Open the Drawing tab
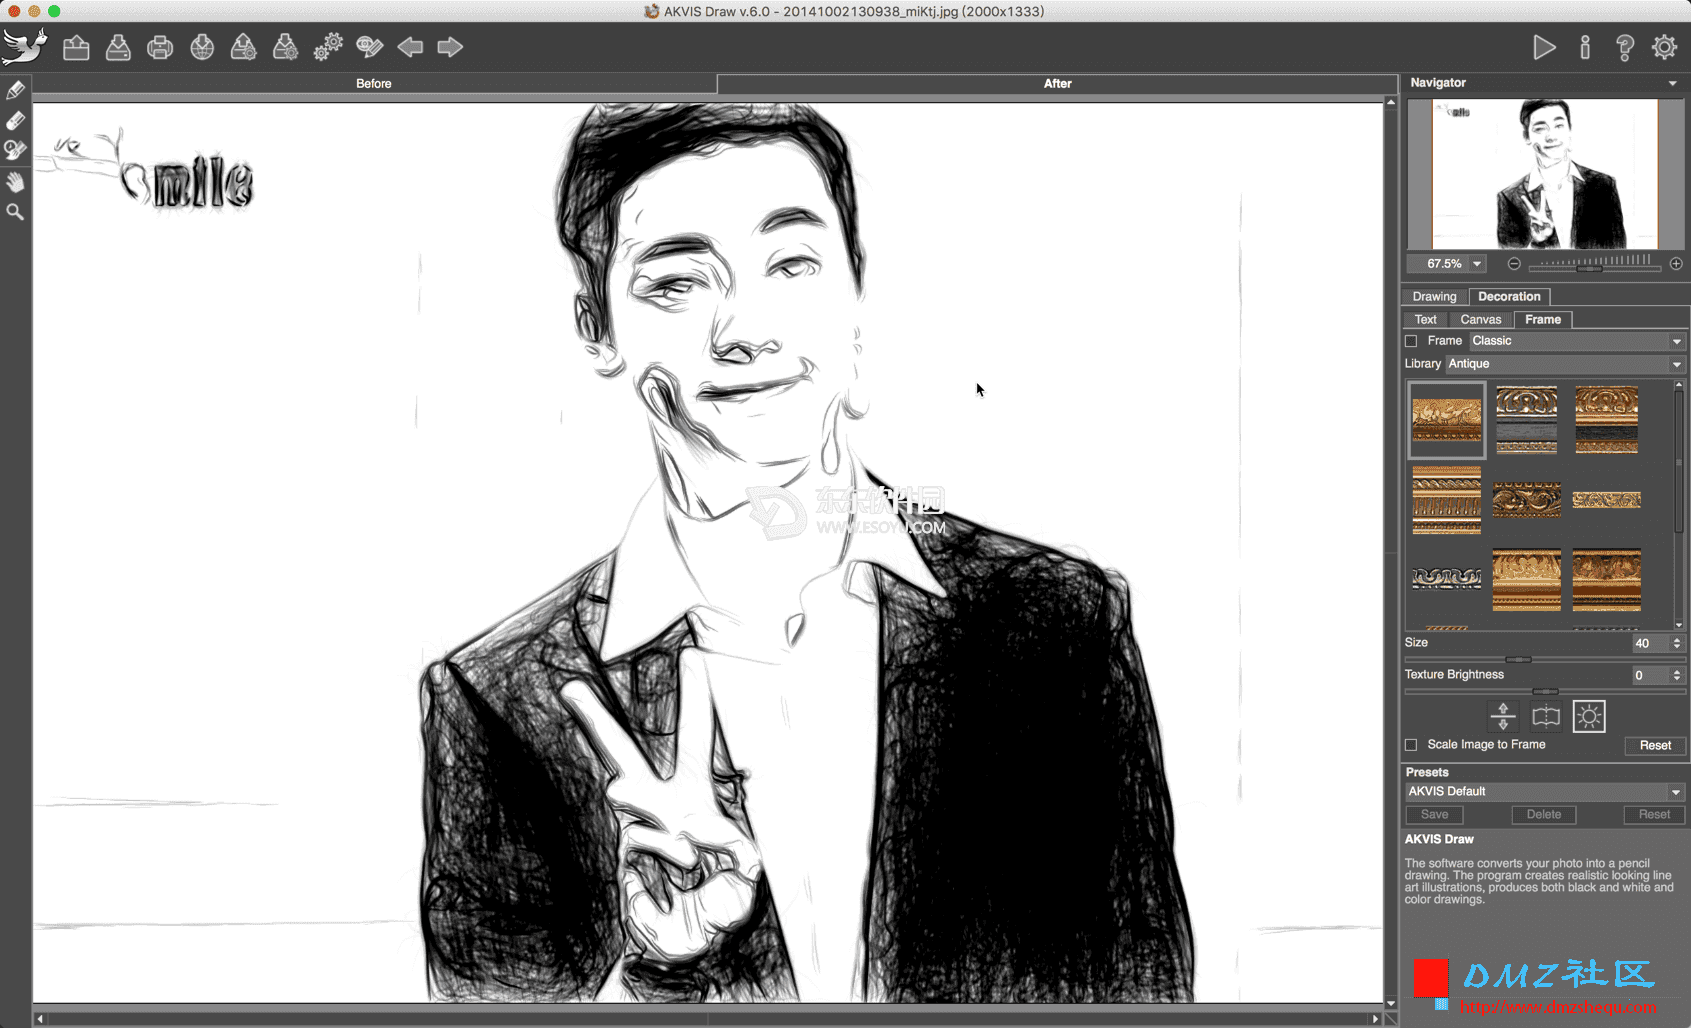 (x=1434, y=297)
